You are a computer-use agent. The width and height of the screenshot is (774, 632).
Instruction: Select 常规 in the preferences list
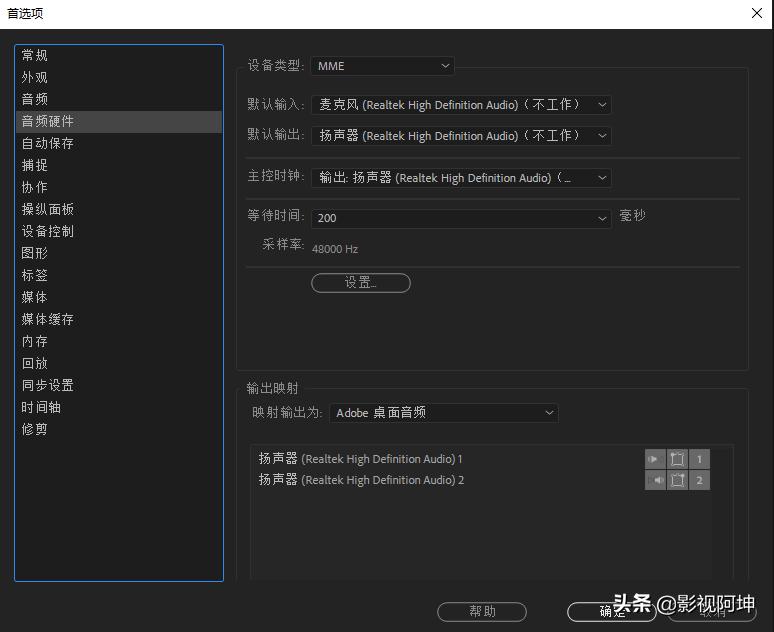[35, 55]
